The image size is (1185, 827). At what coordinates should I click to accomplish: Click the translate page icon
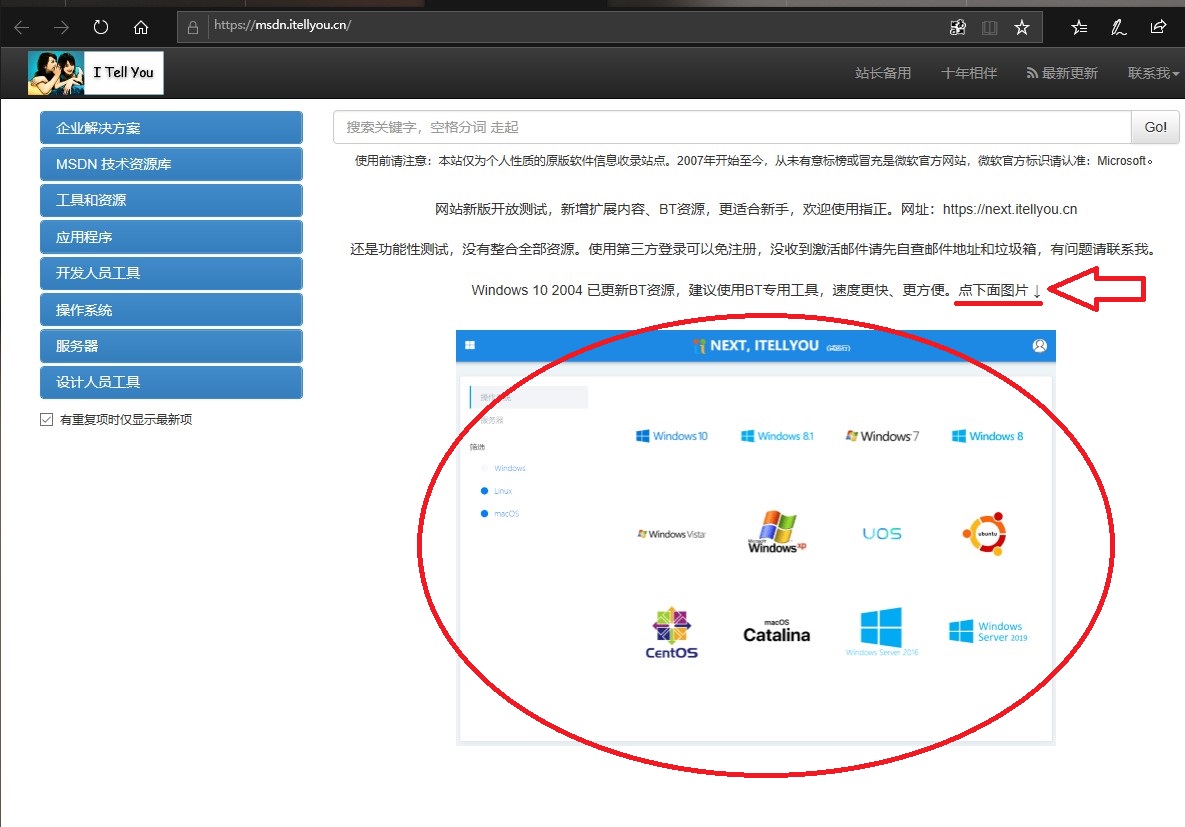[x=958, y=28]
